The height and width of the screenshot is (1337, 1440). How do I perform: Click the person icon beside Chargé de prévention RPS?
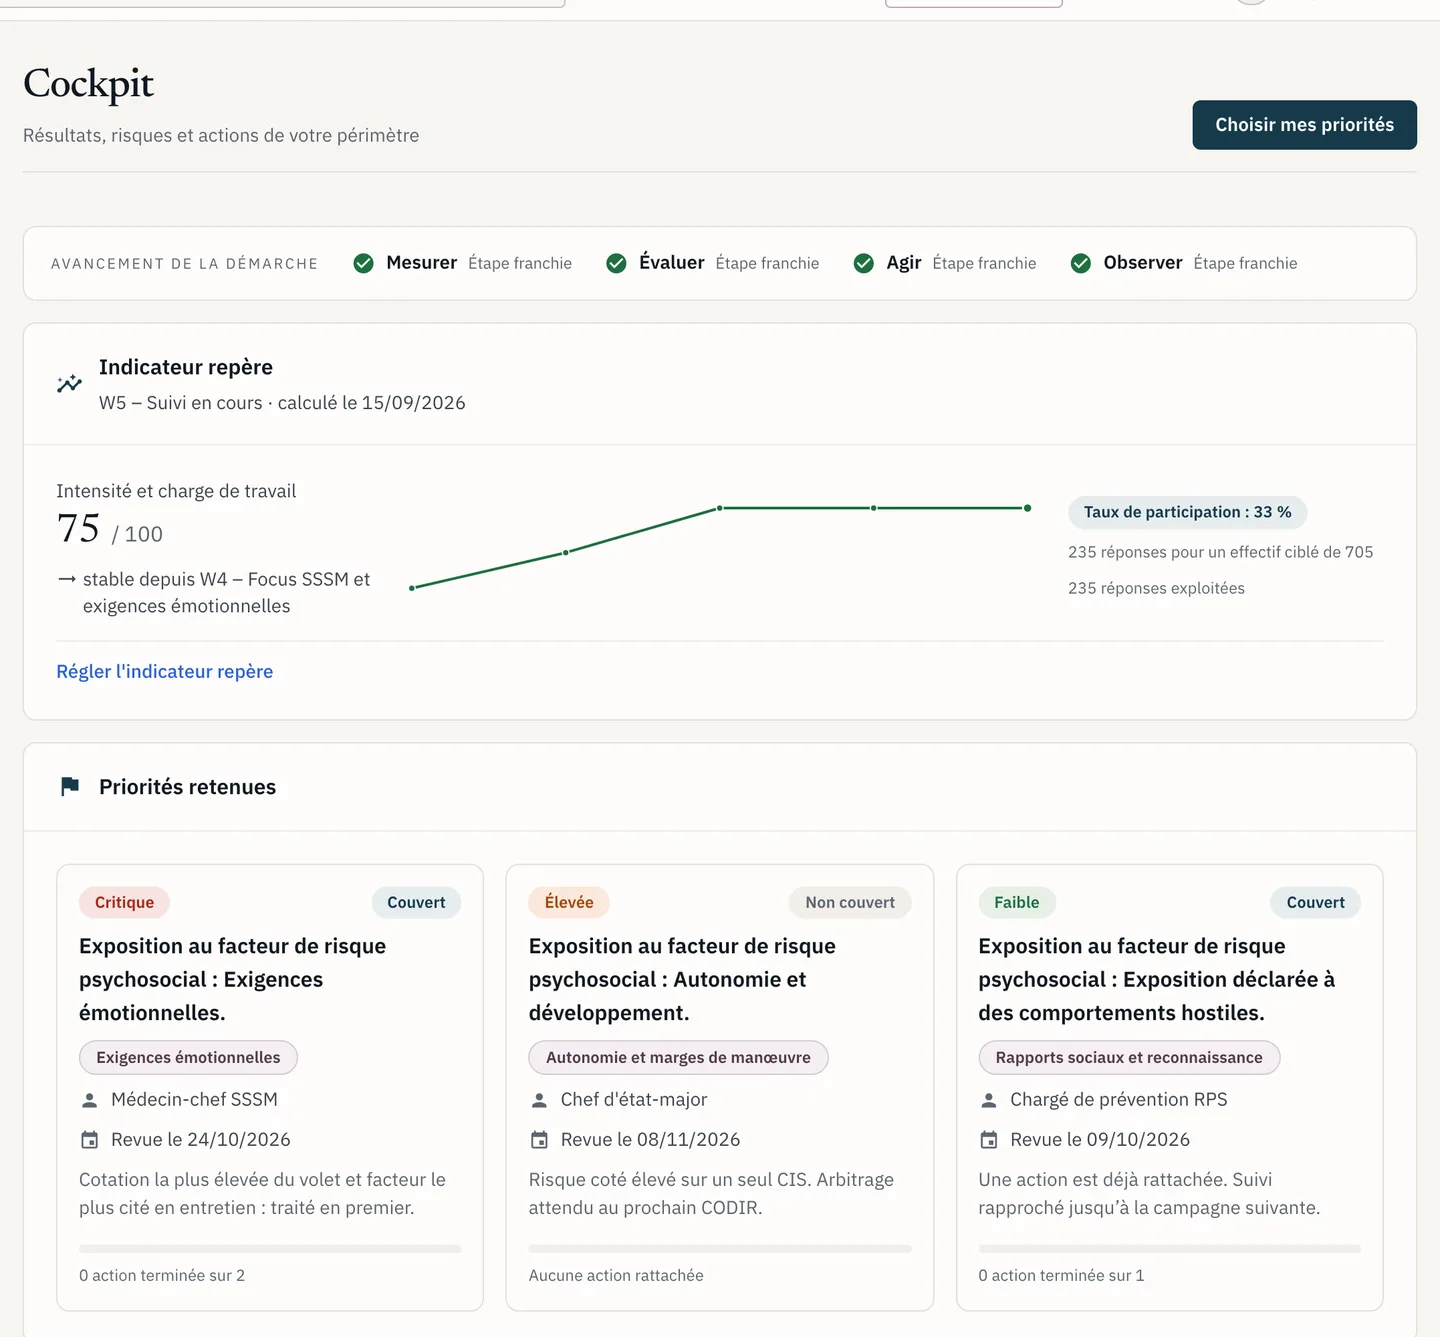pos(989,1100)
